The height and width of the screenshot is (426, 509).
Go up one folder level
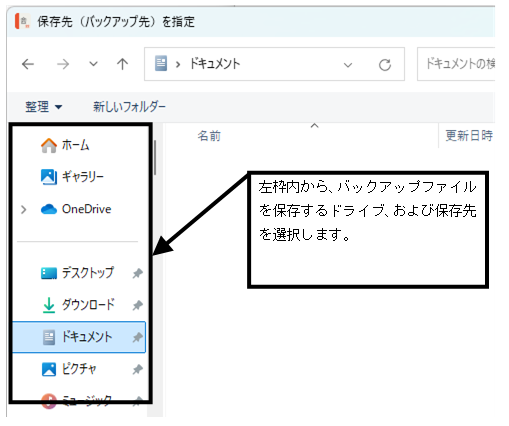[122, 64]
